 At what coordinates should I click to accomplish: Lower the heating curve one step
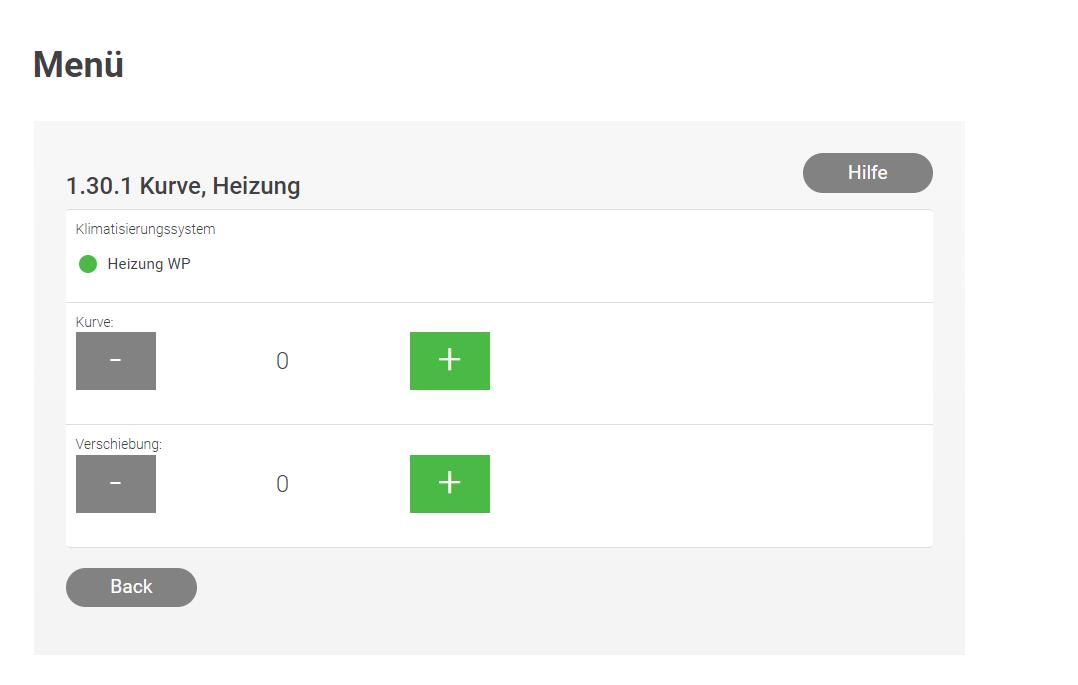(116, 360)
